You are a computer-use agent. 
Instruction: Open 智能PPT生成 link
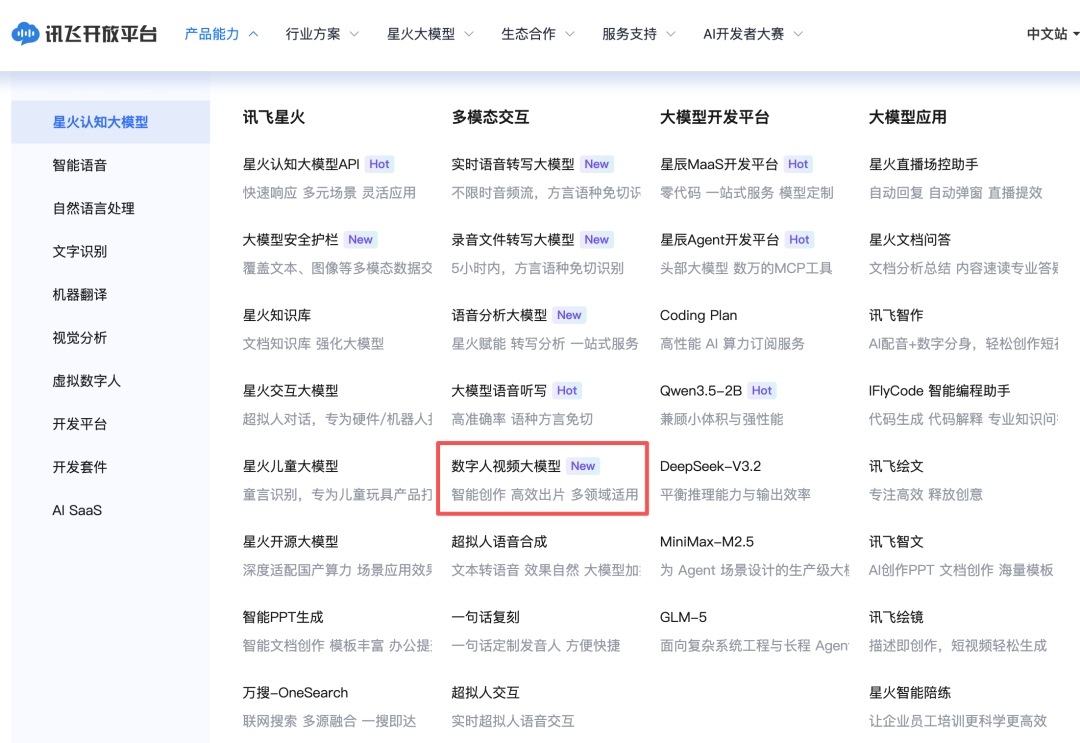click(282, 617)
